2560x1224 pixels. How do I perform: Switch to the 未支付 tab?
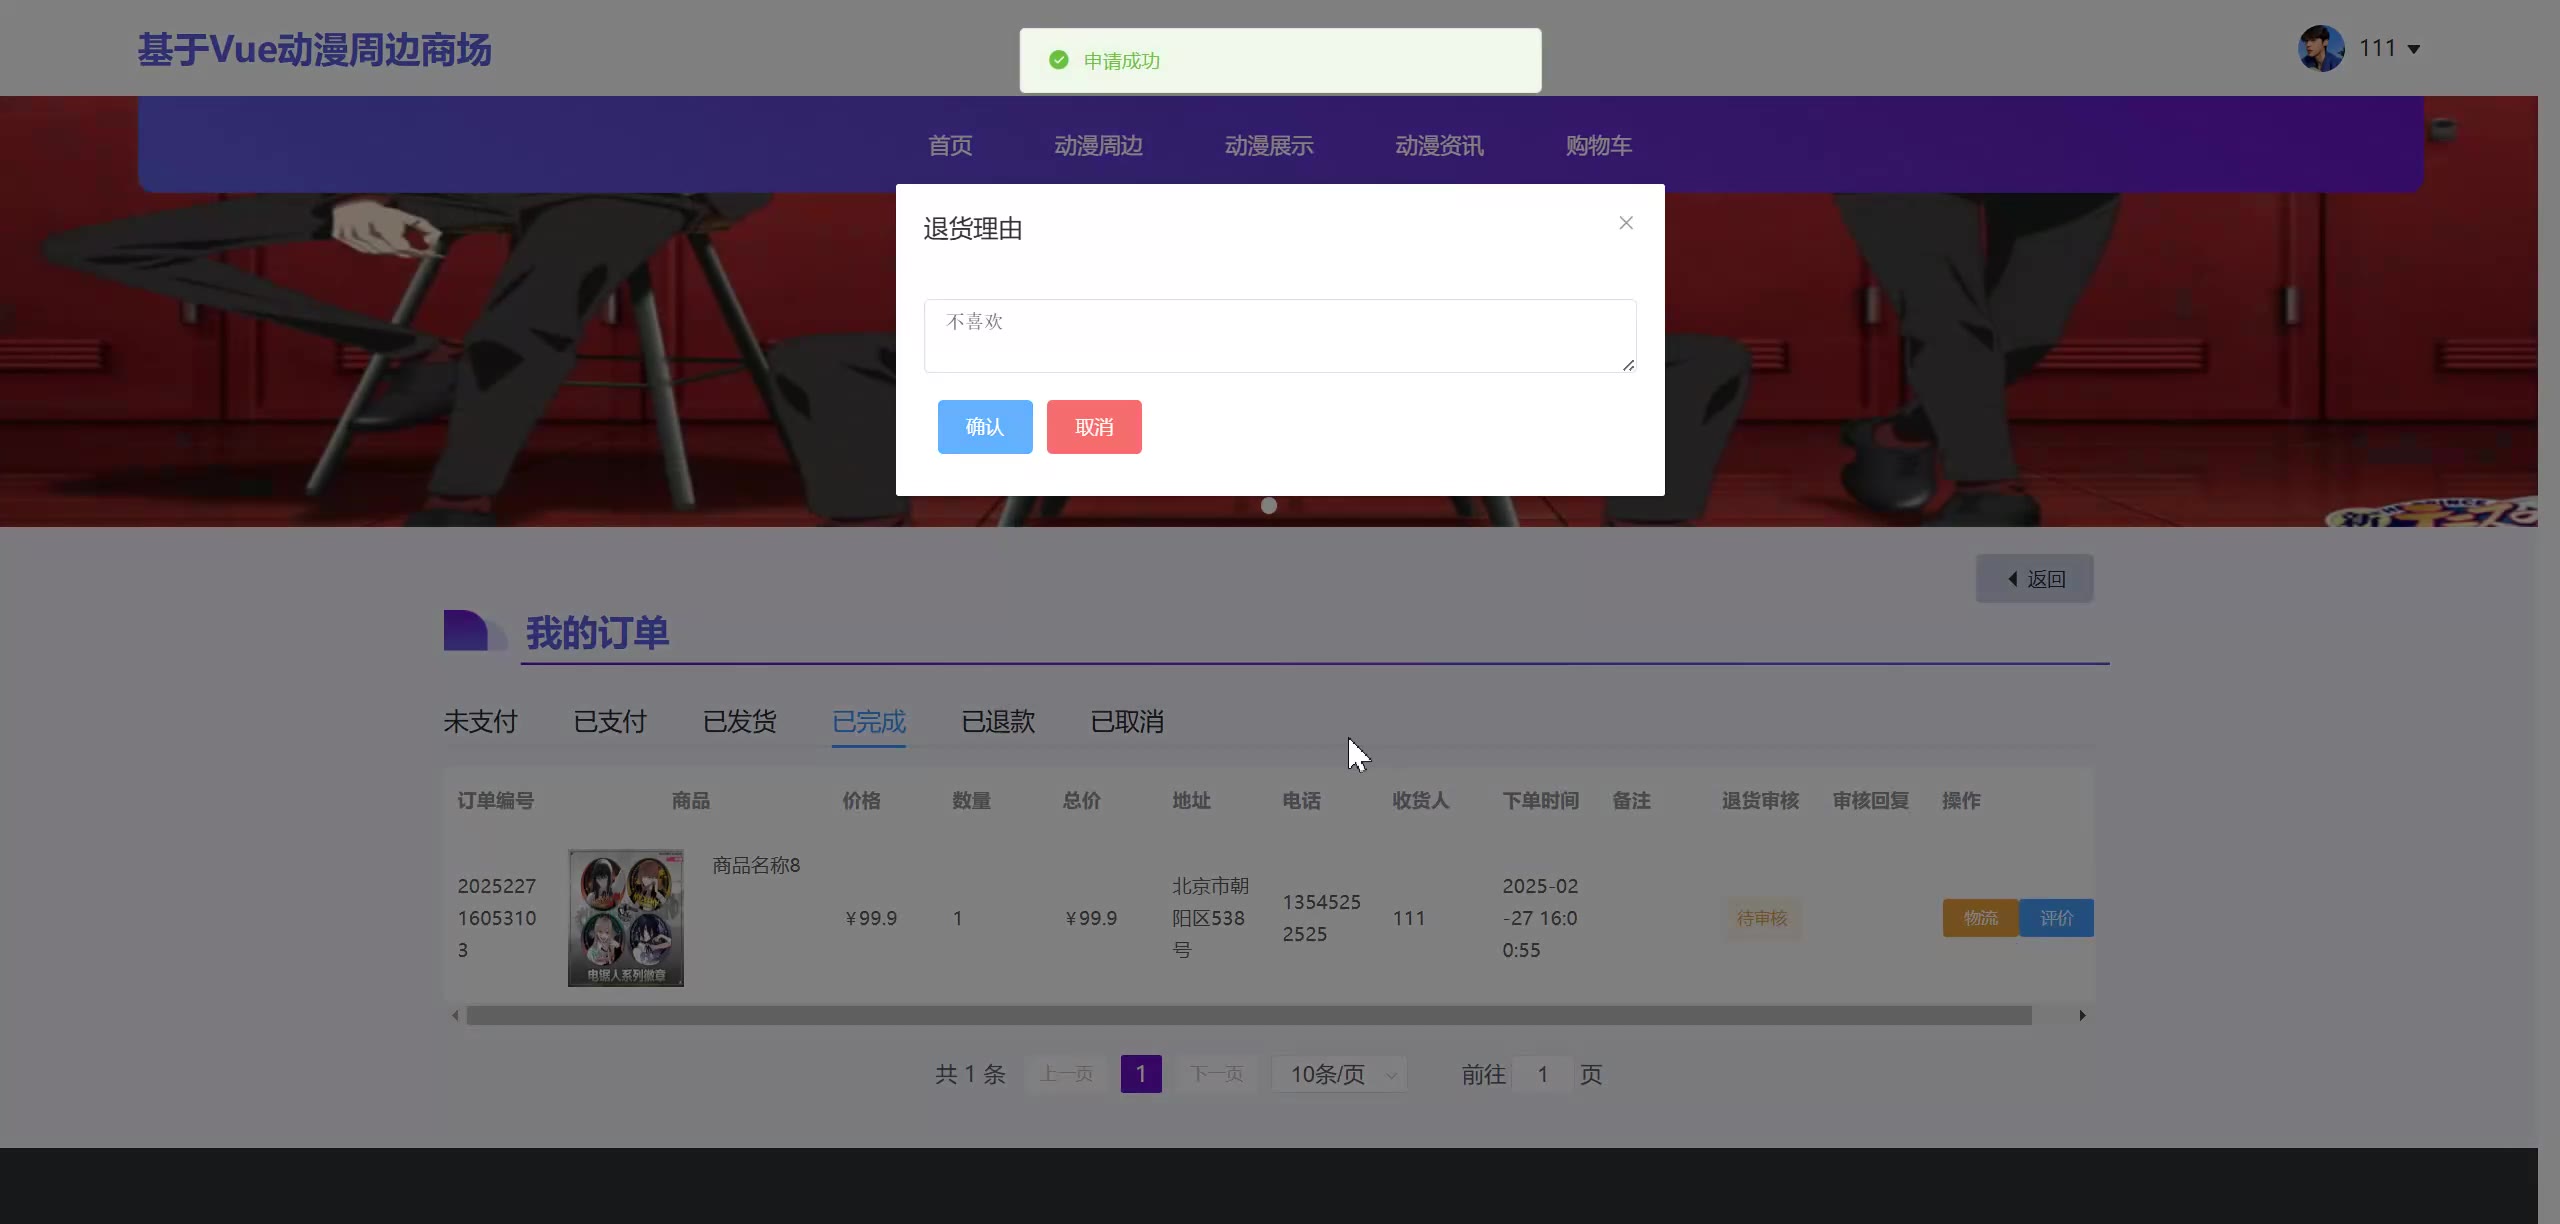point(480,722)
